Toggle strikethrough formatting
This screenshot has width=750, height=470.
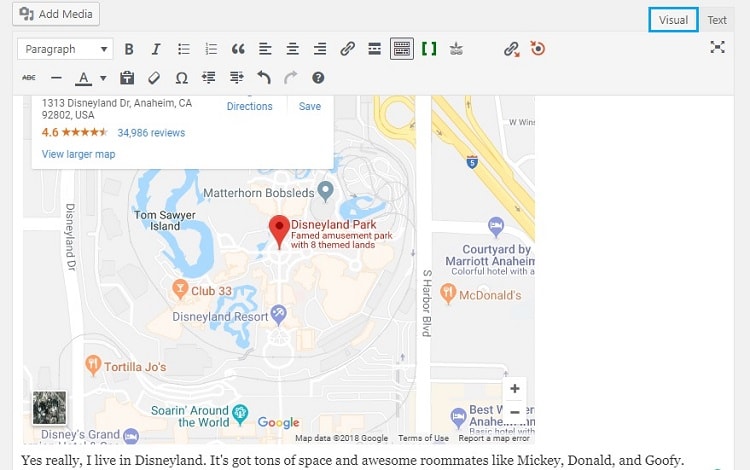(29, 77)
